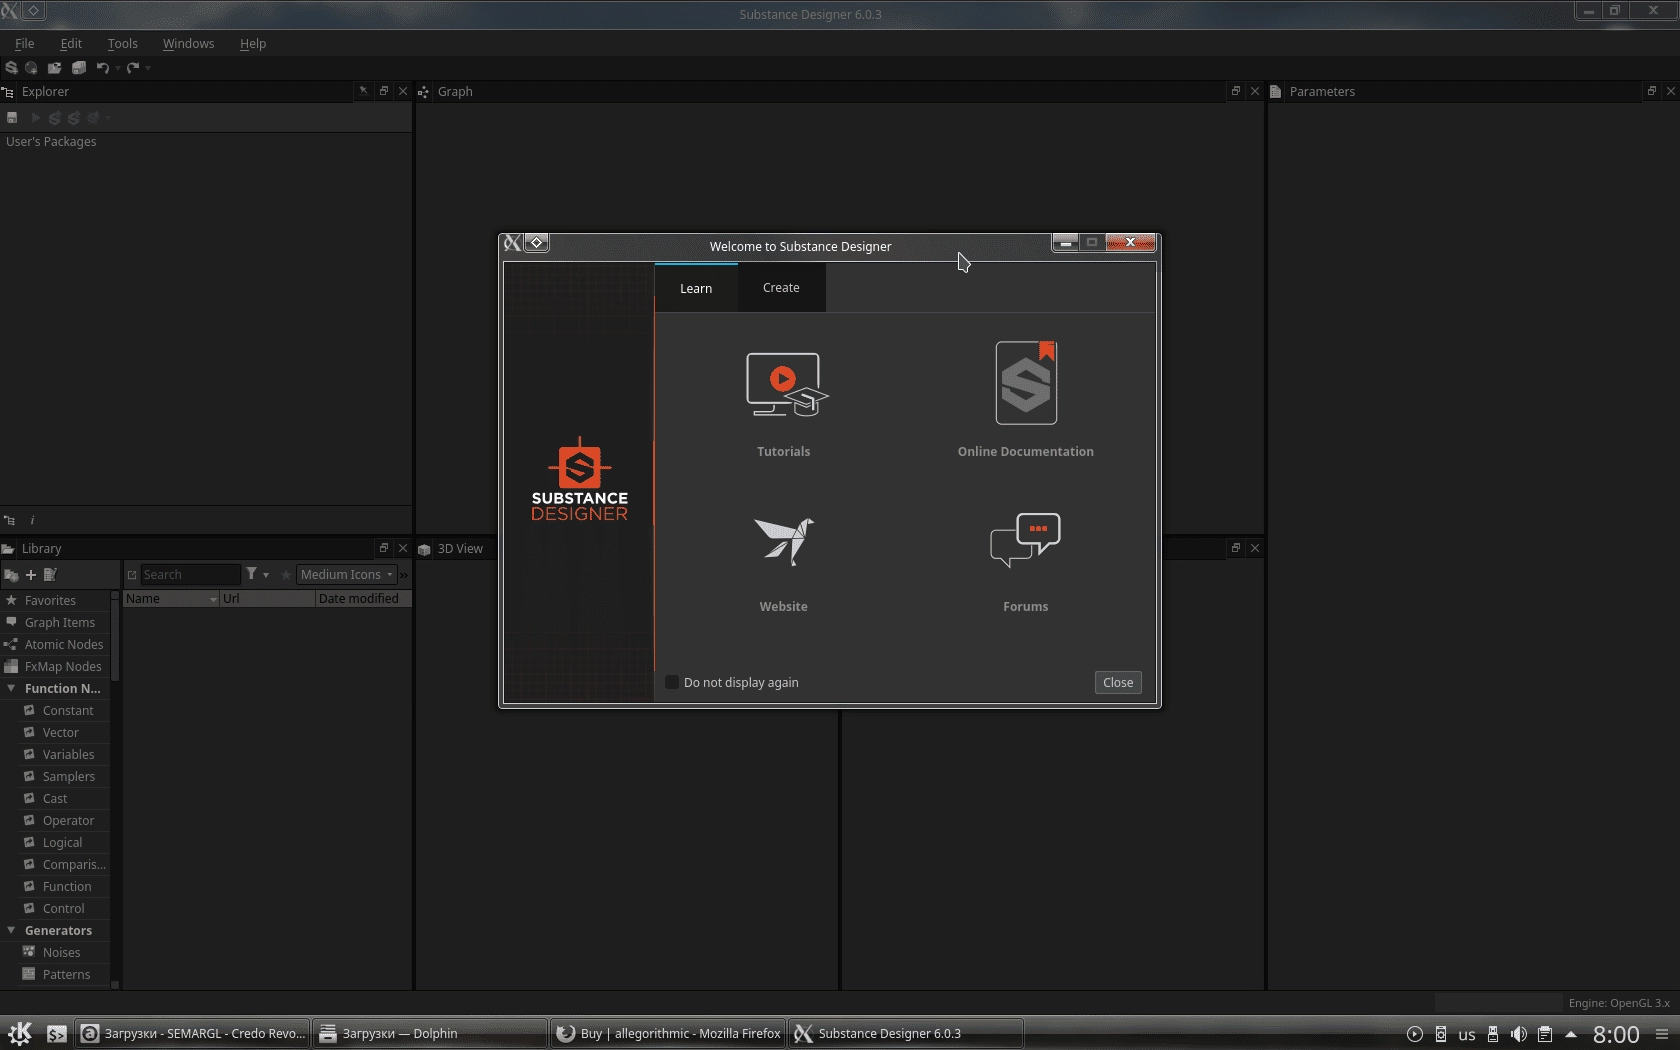Tick the Do not display again checkbox

(672, 682)
